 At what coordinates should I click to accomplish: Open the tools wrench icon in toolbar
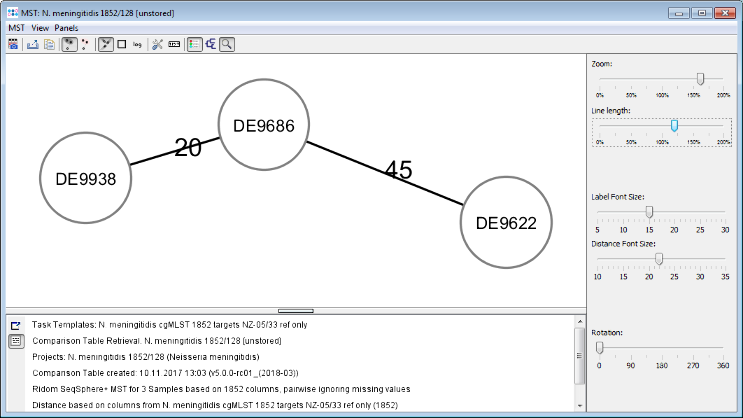point(157,44)
